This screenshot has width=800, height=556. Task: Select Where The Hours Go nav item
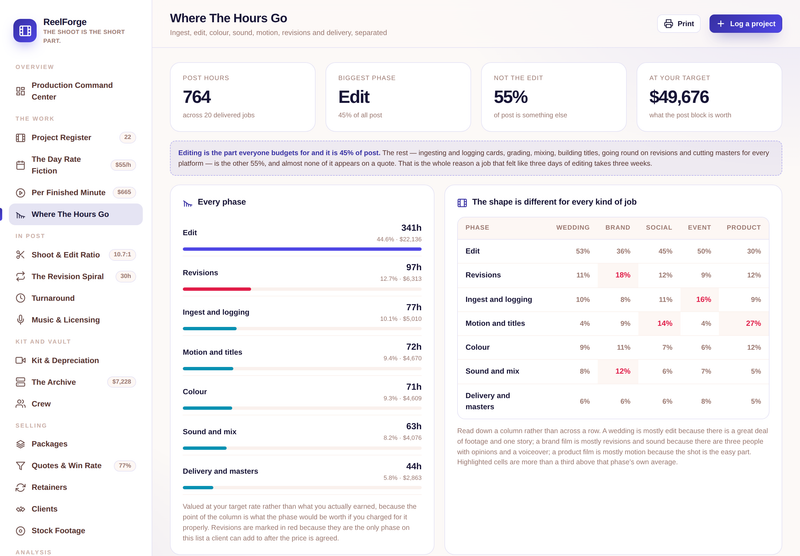coord(76,214)
